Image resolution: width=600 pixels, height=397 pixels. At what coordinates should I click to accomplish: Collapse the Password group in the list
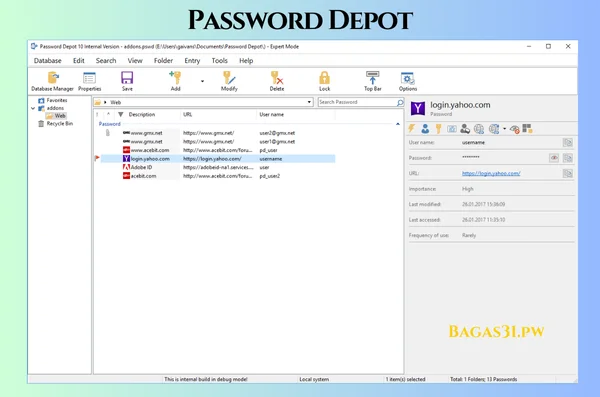click(x=398, y=124)
